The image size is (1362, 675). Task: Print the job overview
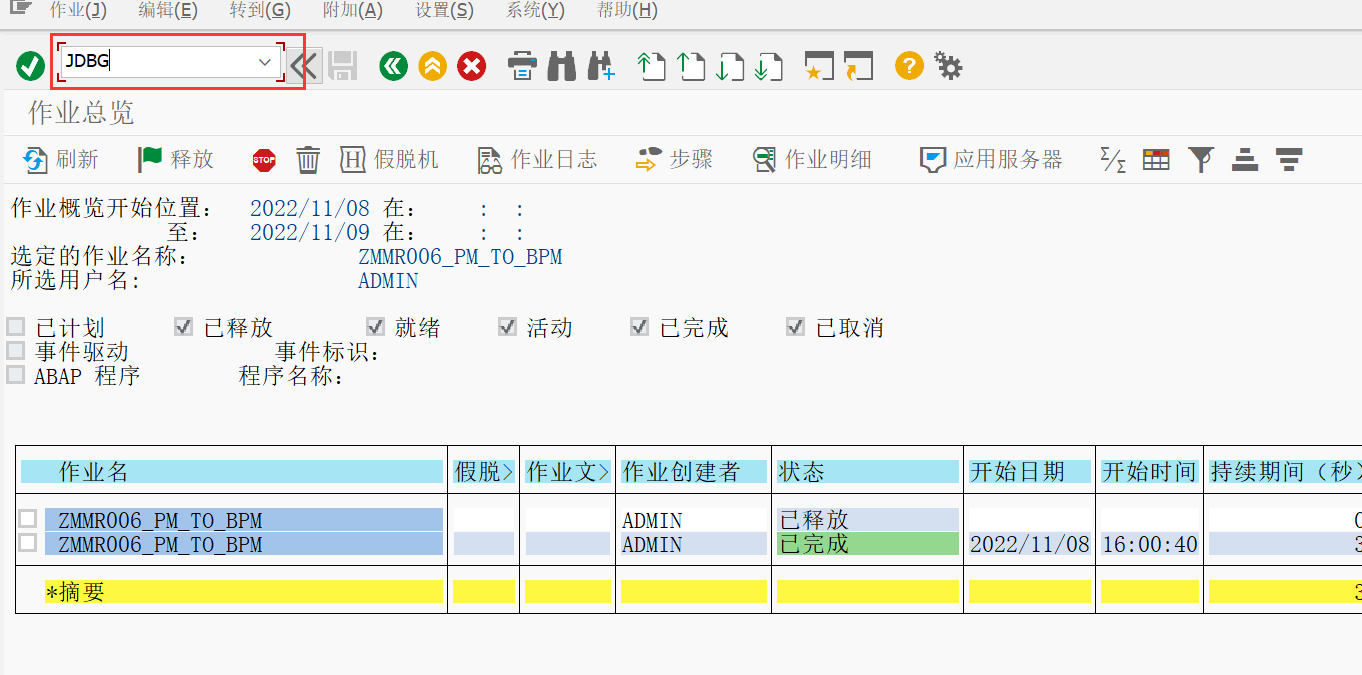(x=521, y=66)
